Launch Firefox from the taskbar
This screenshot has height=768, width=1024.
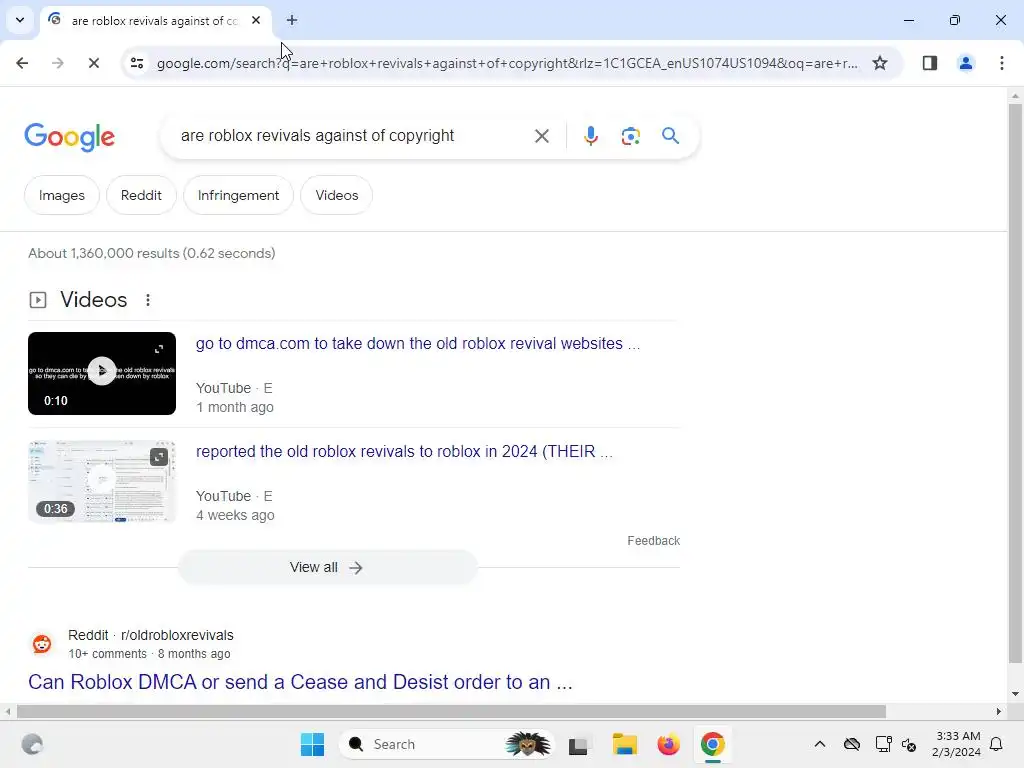[668, 744]
